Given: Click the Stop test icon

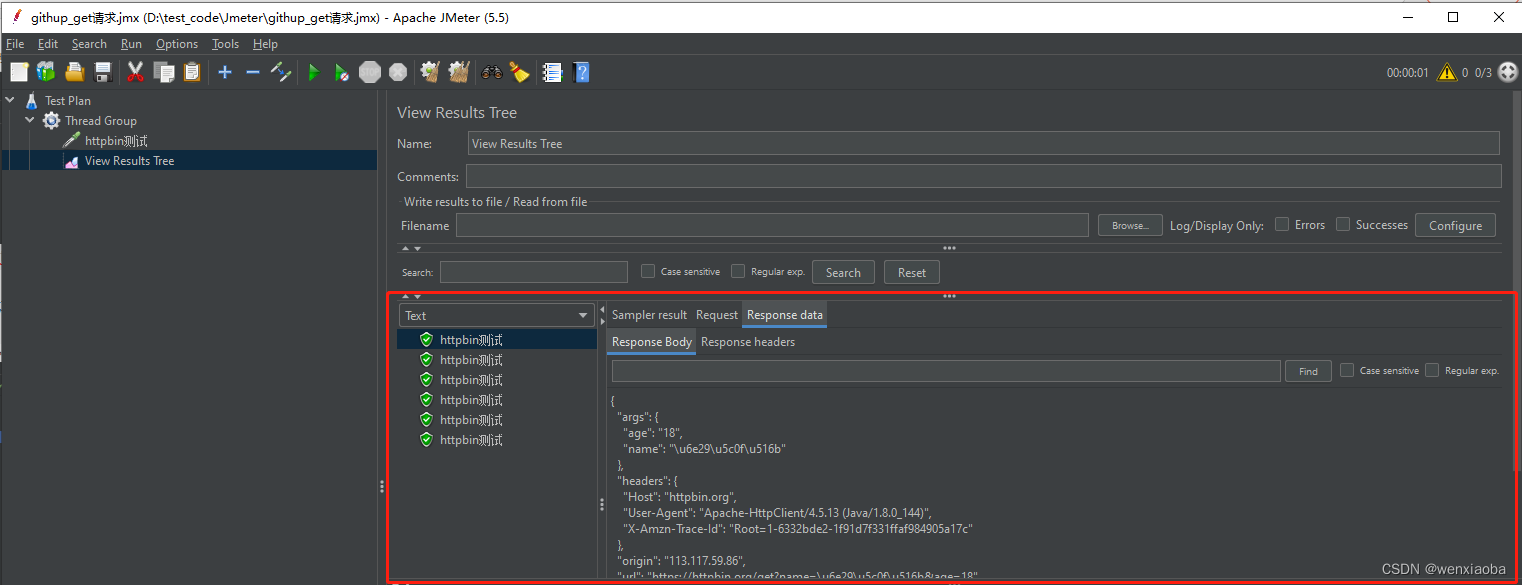Looking at the screenshot, I should click(369, 72).
